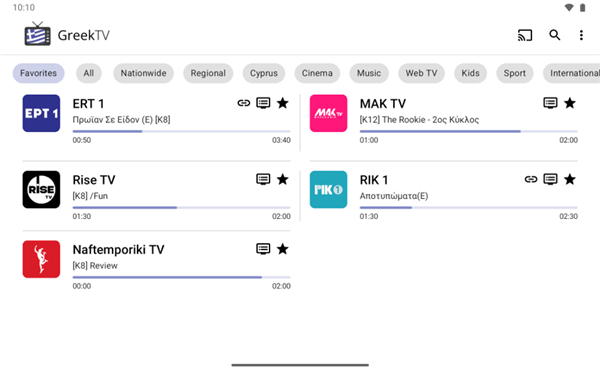Open the three-dot overflow menu

(x=581, y=35)
